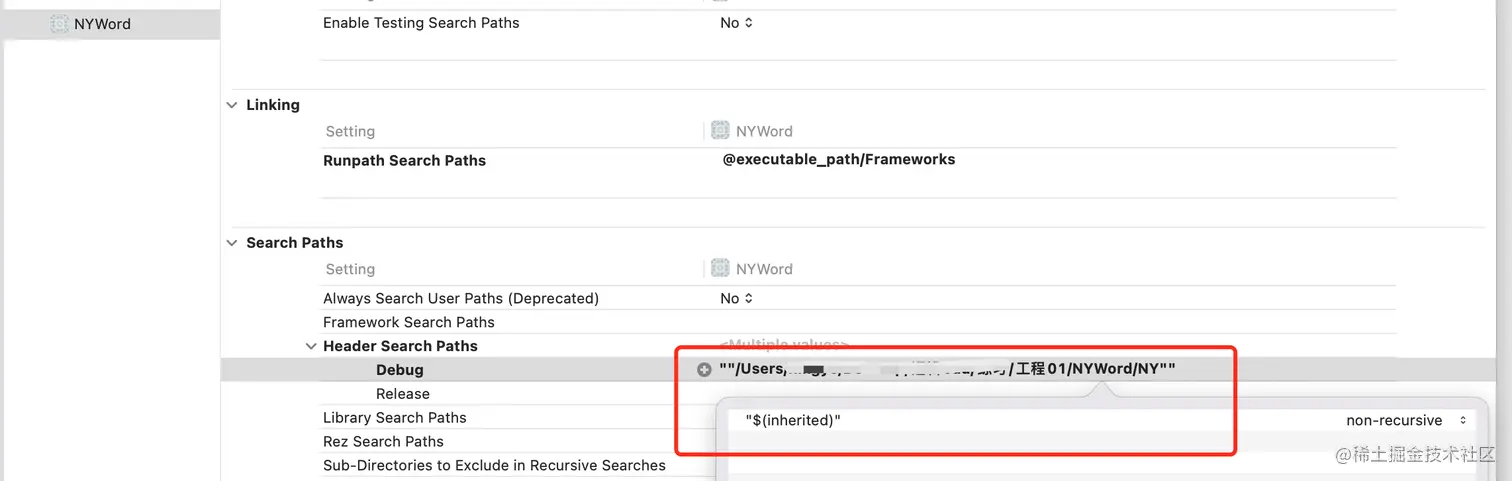Open Always Search User Paths No dropdown
1512x481 pixels.
click(x=737, y=298)
